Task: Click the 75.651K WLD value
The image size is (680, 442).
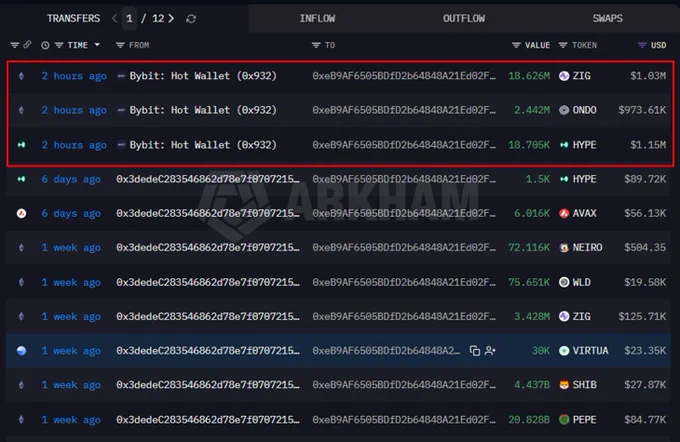Action: click(529, 282)
